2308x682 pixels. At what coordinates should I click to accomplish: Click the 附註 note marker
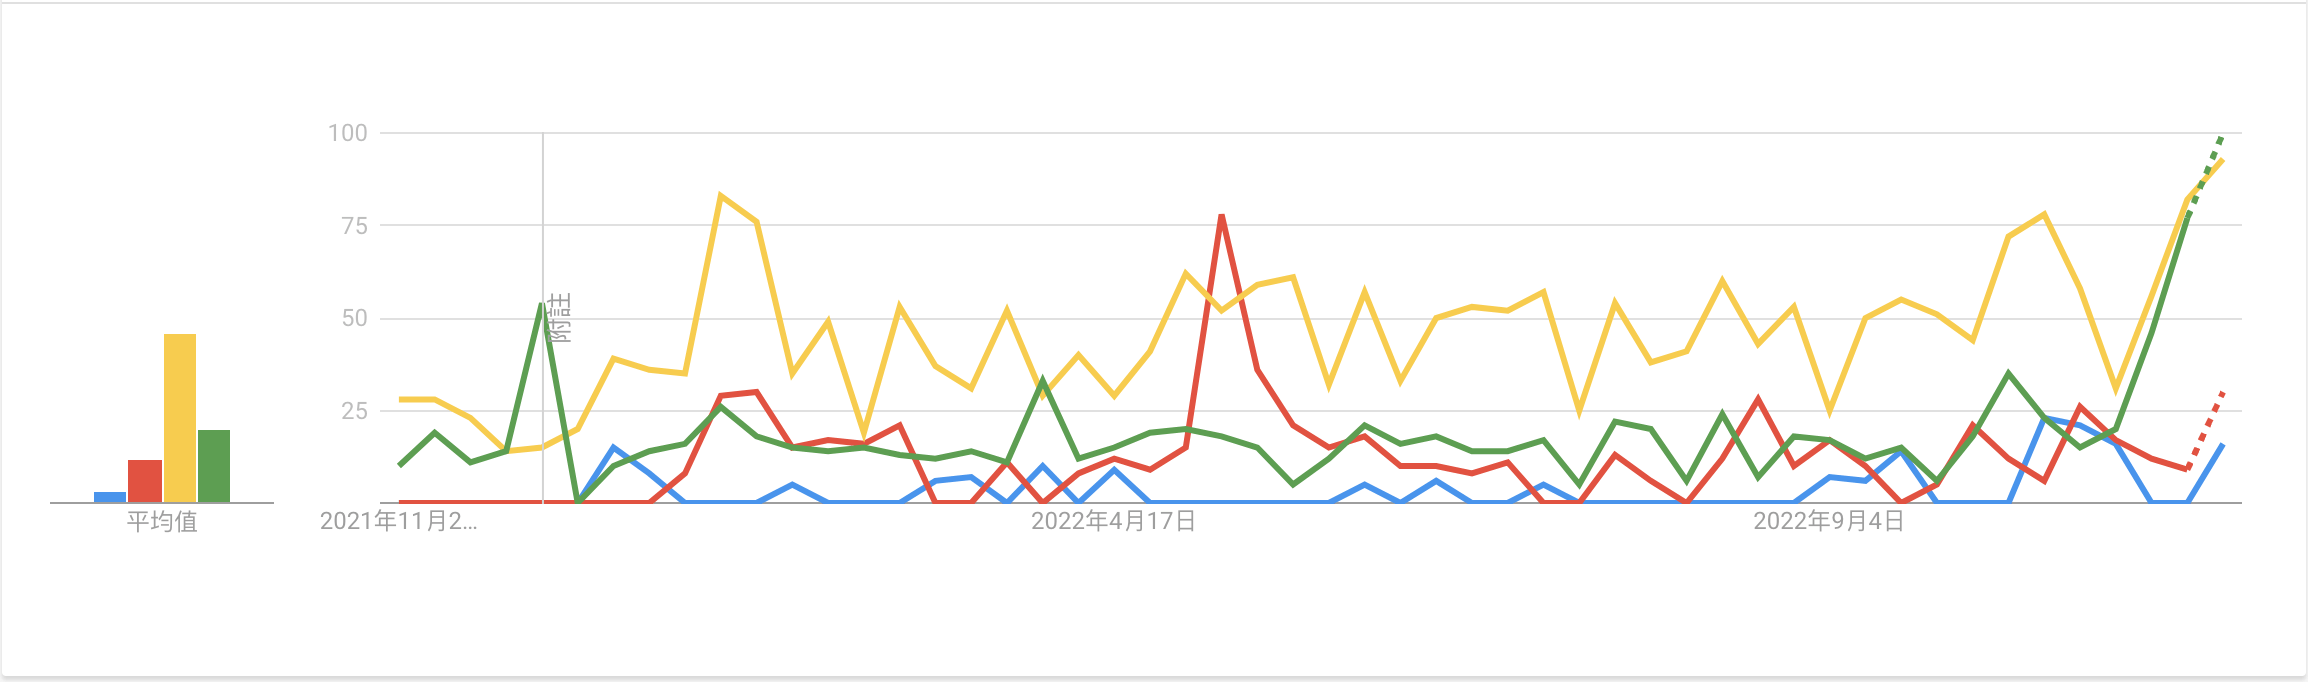pos(561,318)
